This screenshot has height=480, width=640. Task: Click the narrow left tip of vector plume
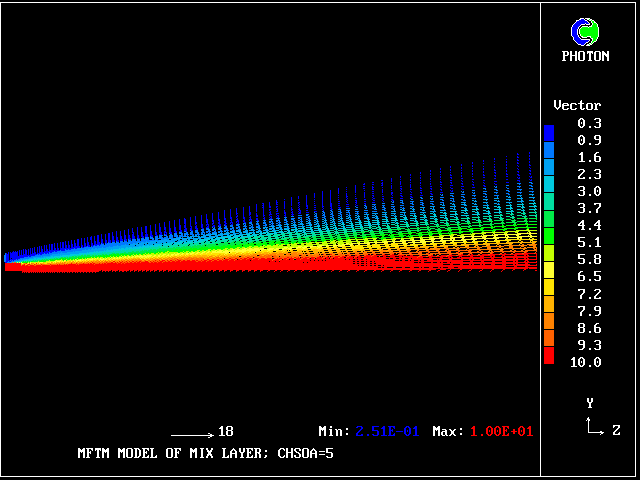point(10,261)
